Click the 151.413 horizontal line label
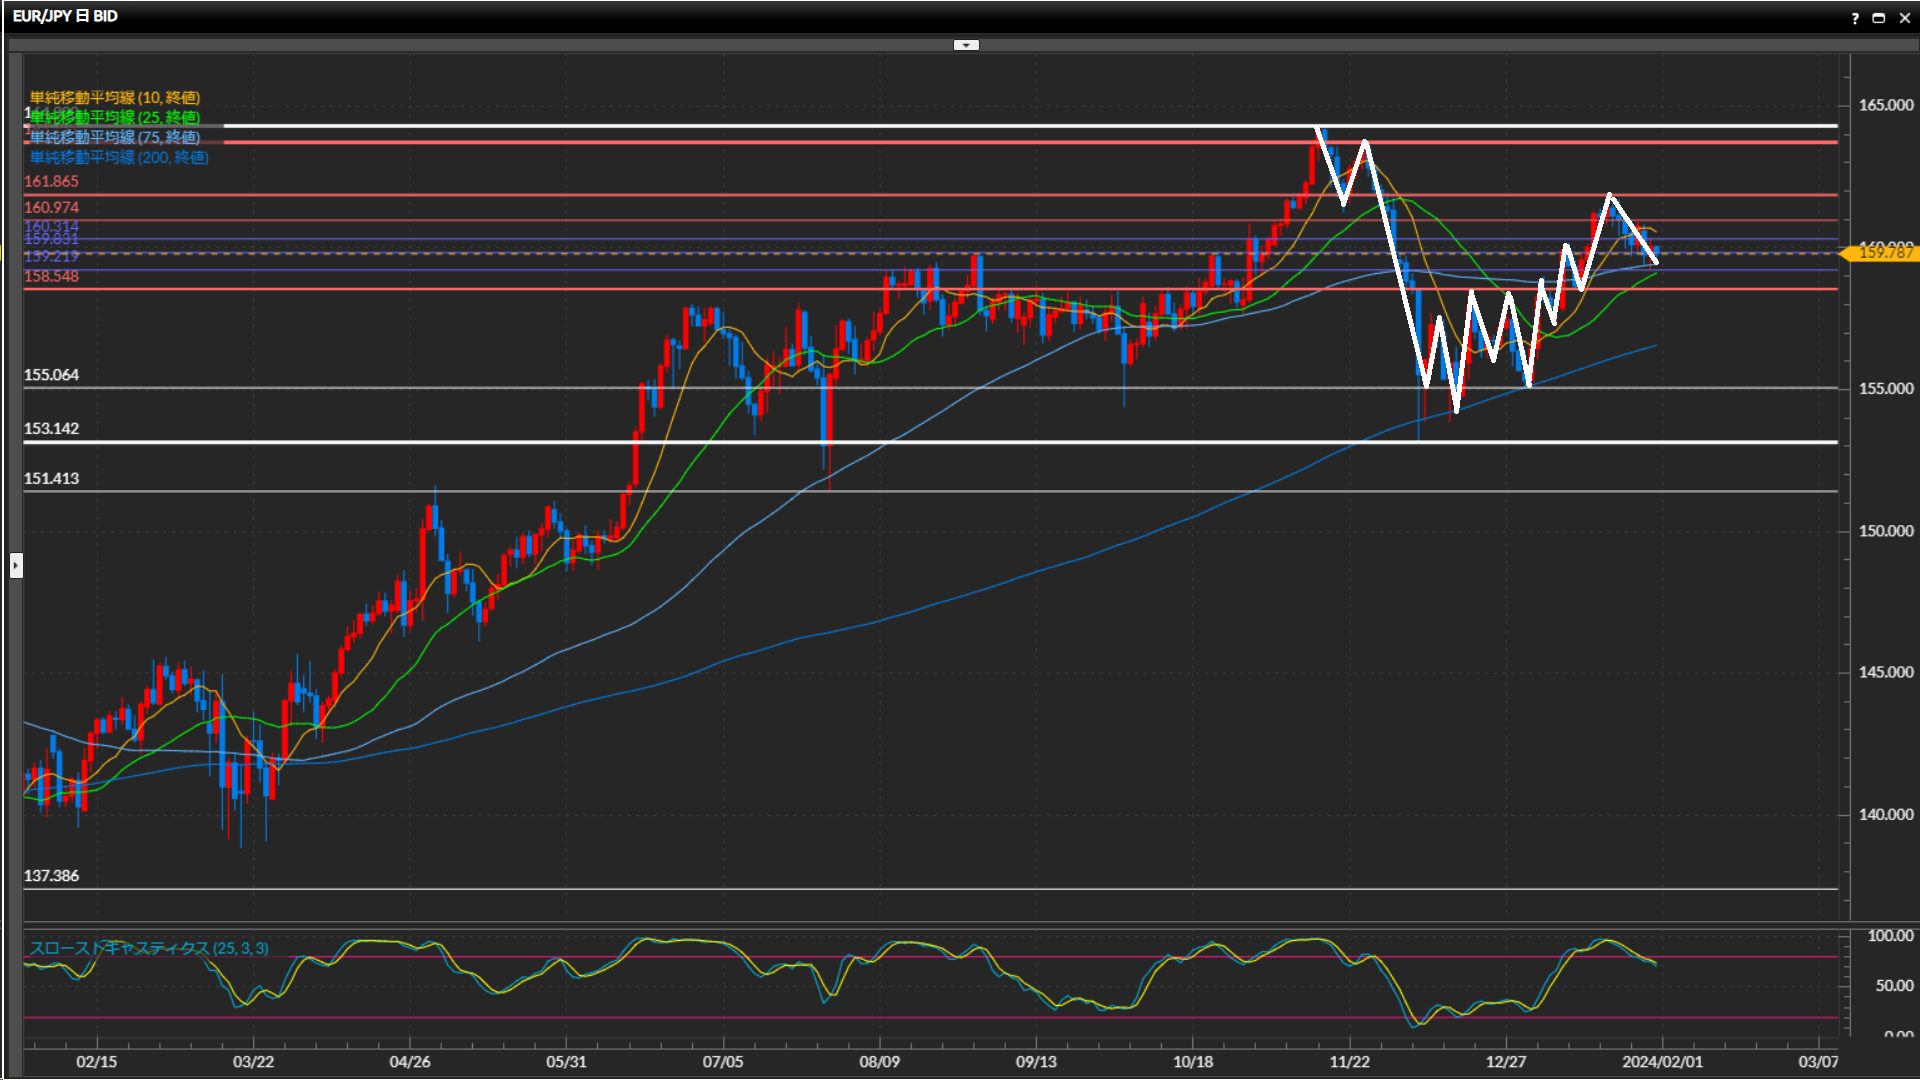The height and width of the screenshot is (1080, 1920). point(51,478)
